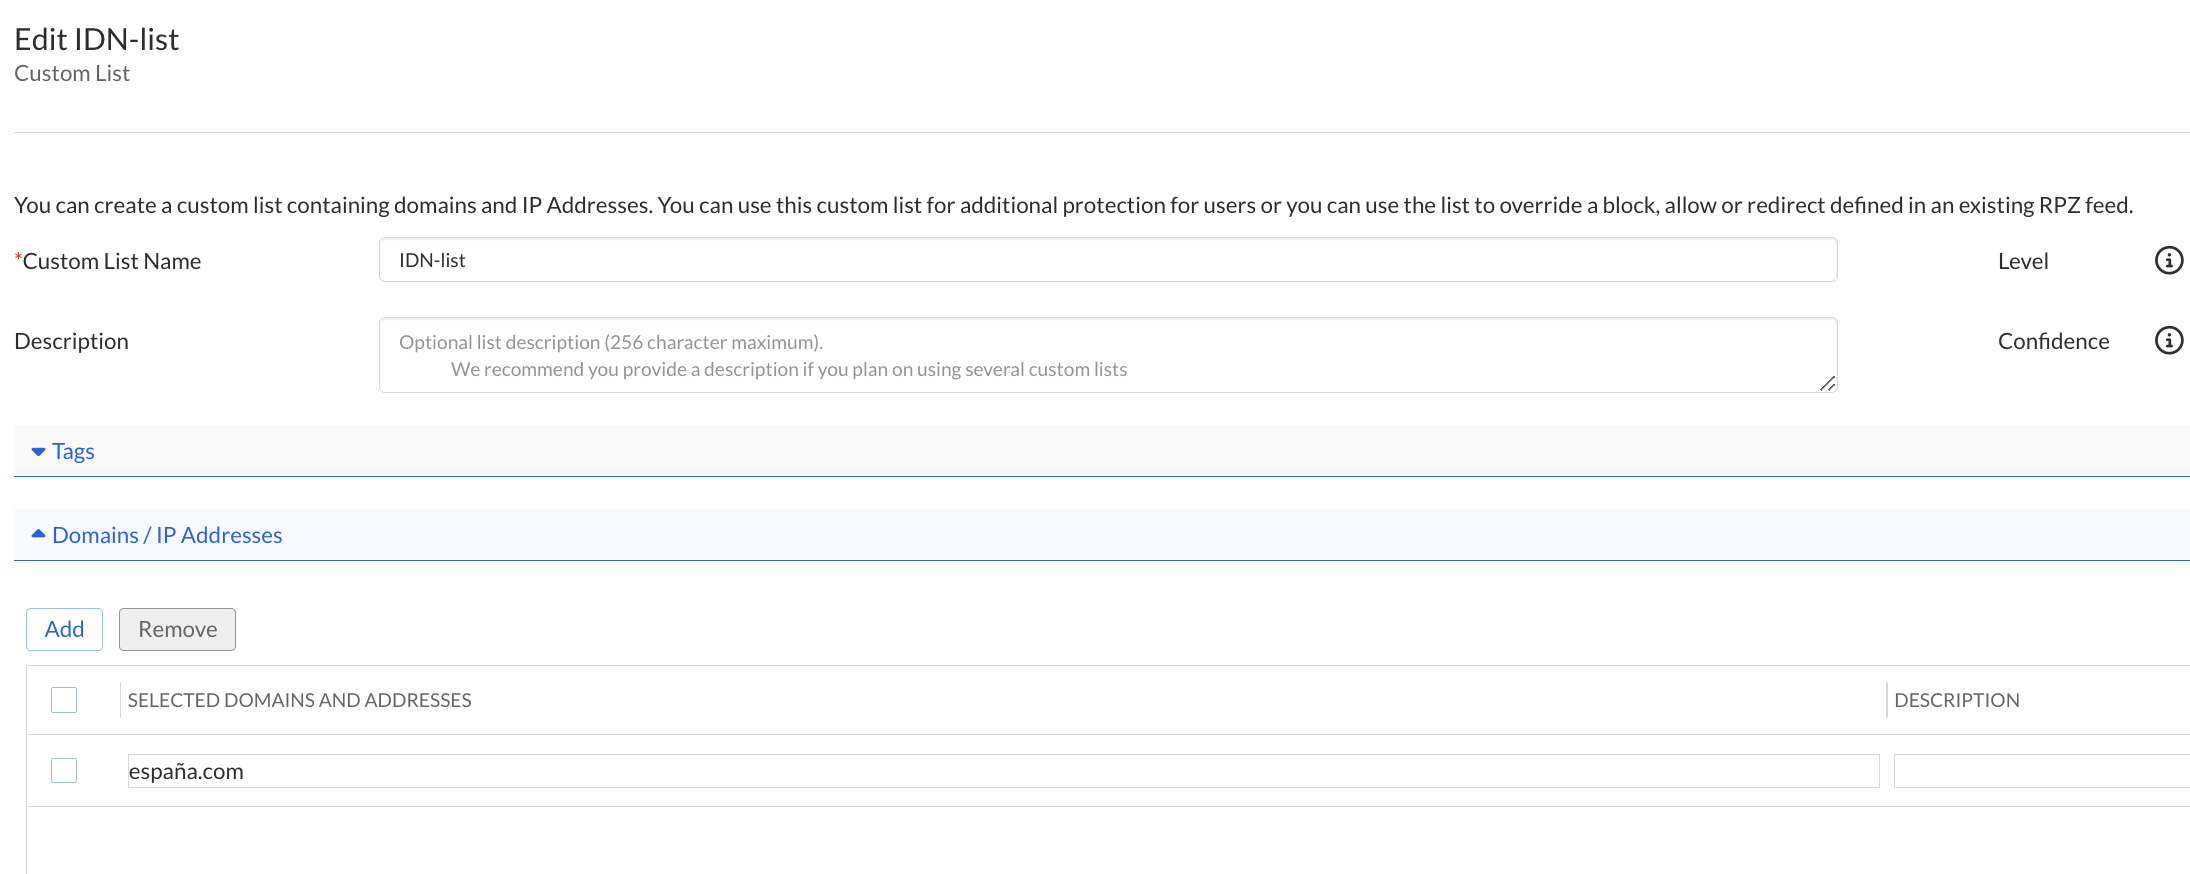The width and height of the screenshot is (2190, 874).
Task: Click the description textarea resize handle
Action: tap(1830, 383)
